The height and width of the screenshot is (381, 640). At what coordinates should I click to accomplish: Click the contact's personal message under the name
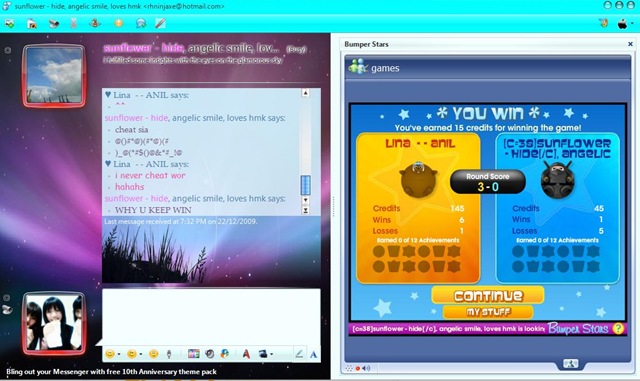point(193,60)
